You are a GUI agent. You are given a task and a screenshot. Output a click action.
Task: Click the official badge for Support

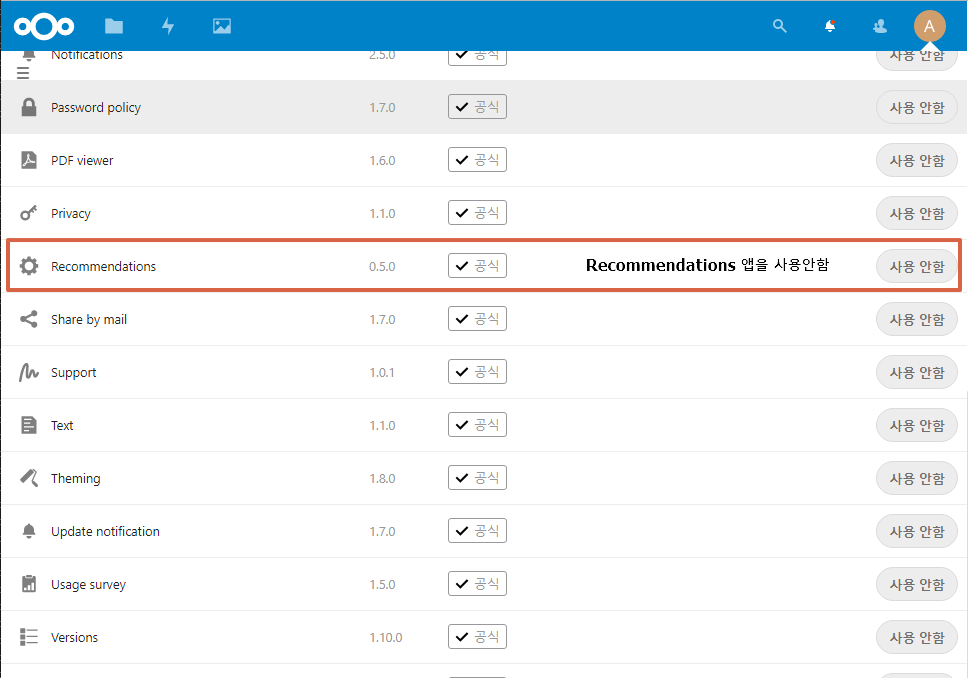click(477, 372)
